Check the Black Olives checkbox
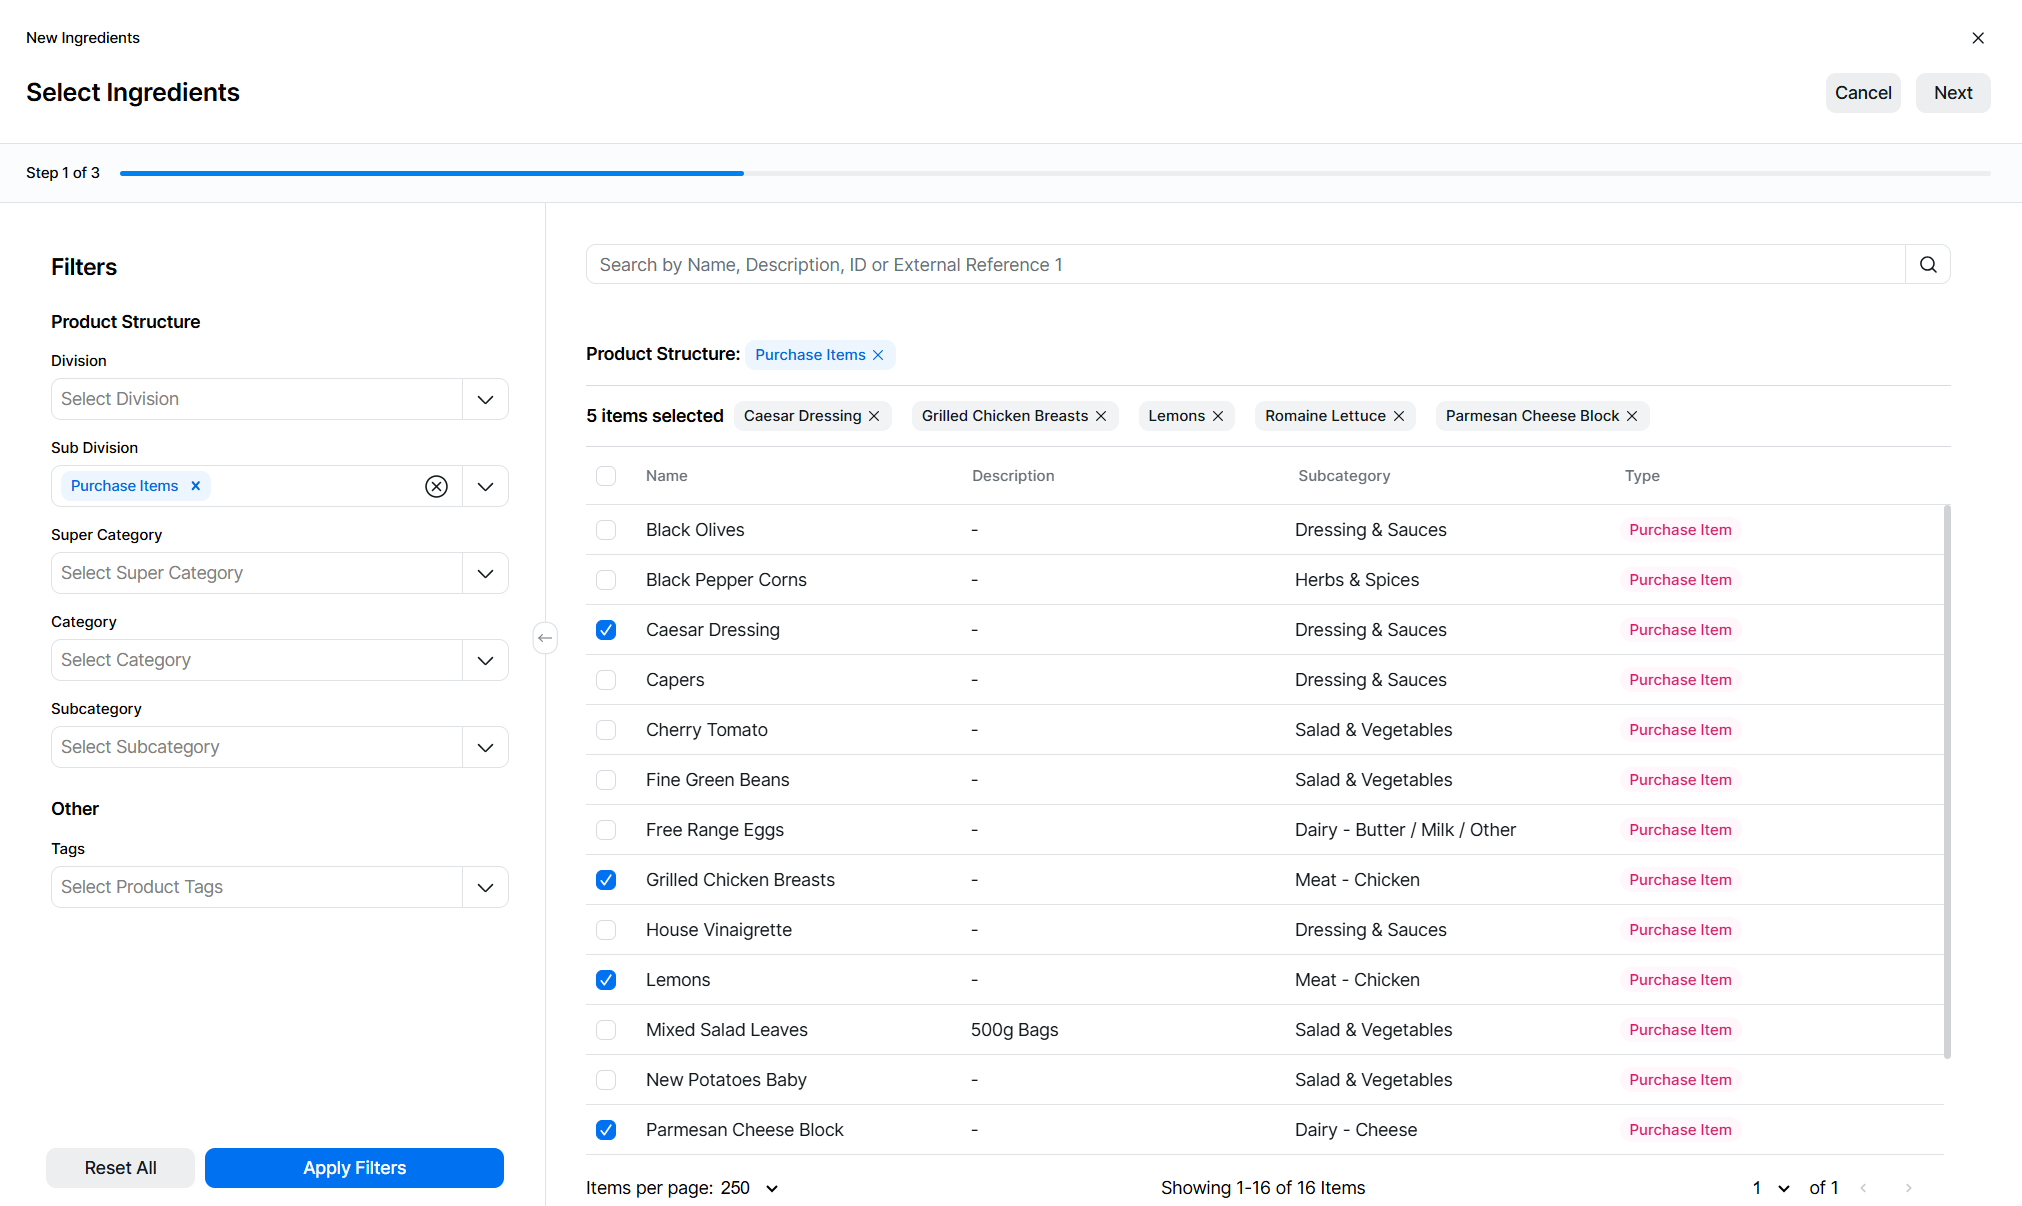This screenshot has height=1206, width=2022. click(x=606, y=530)
